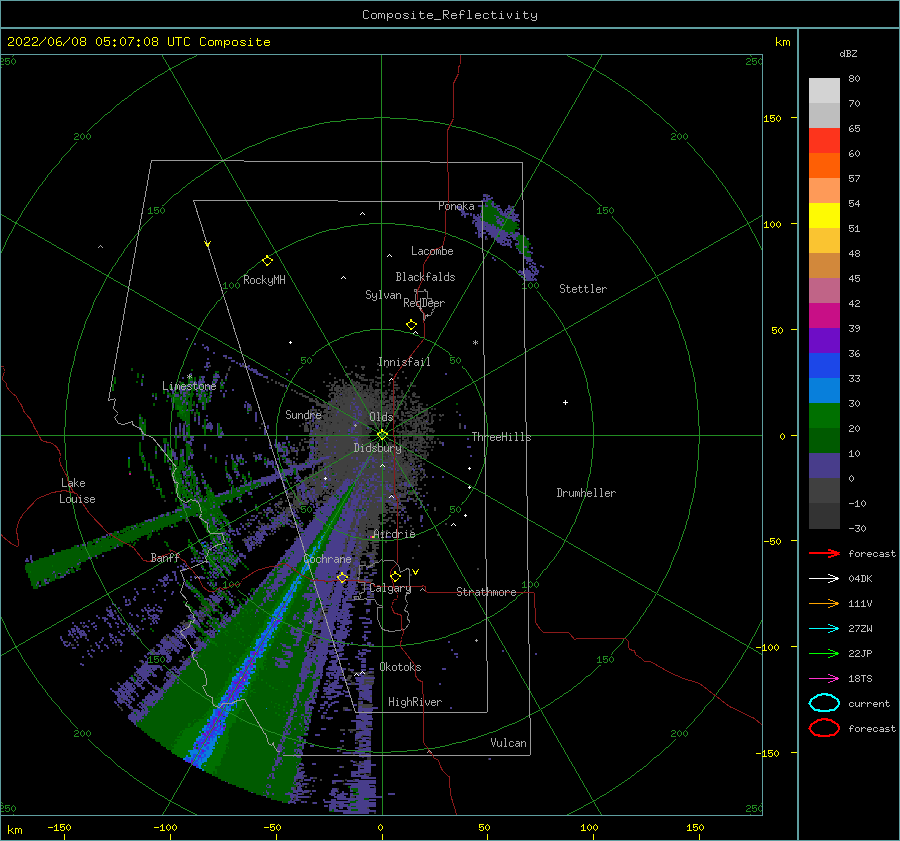Click the Cochrane city label

pos(327,559)
